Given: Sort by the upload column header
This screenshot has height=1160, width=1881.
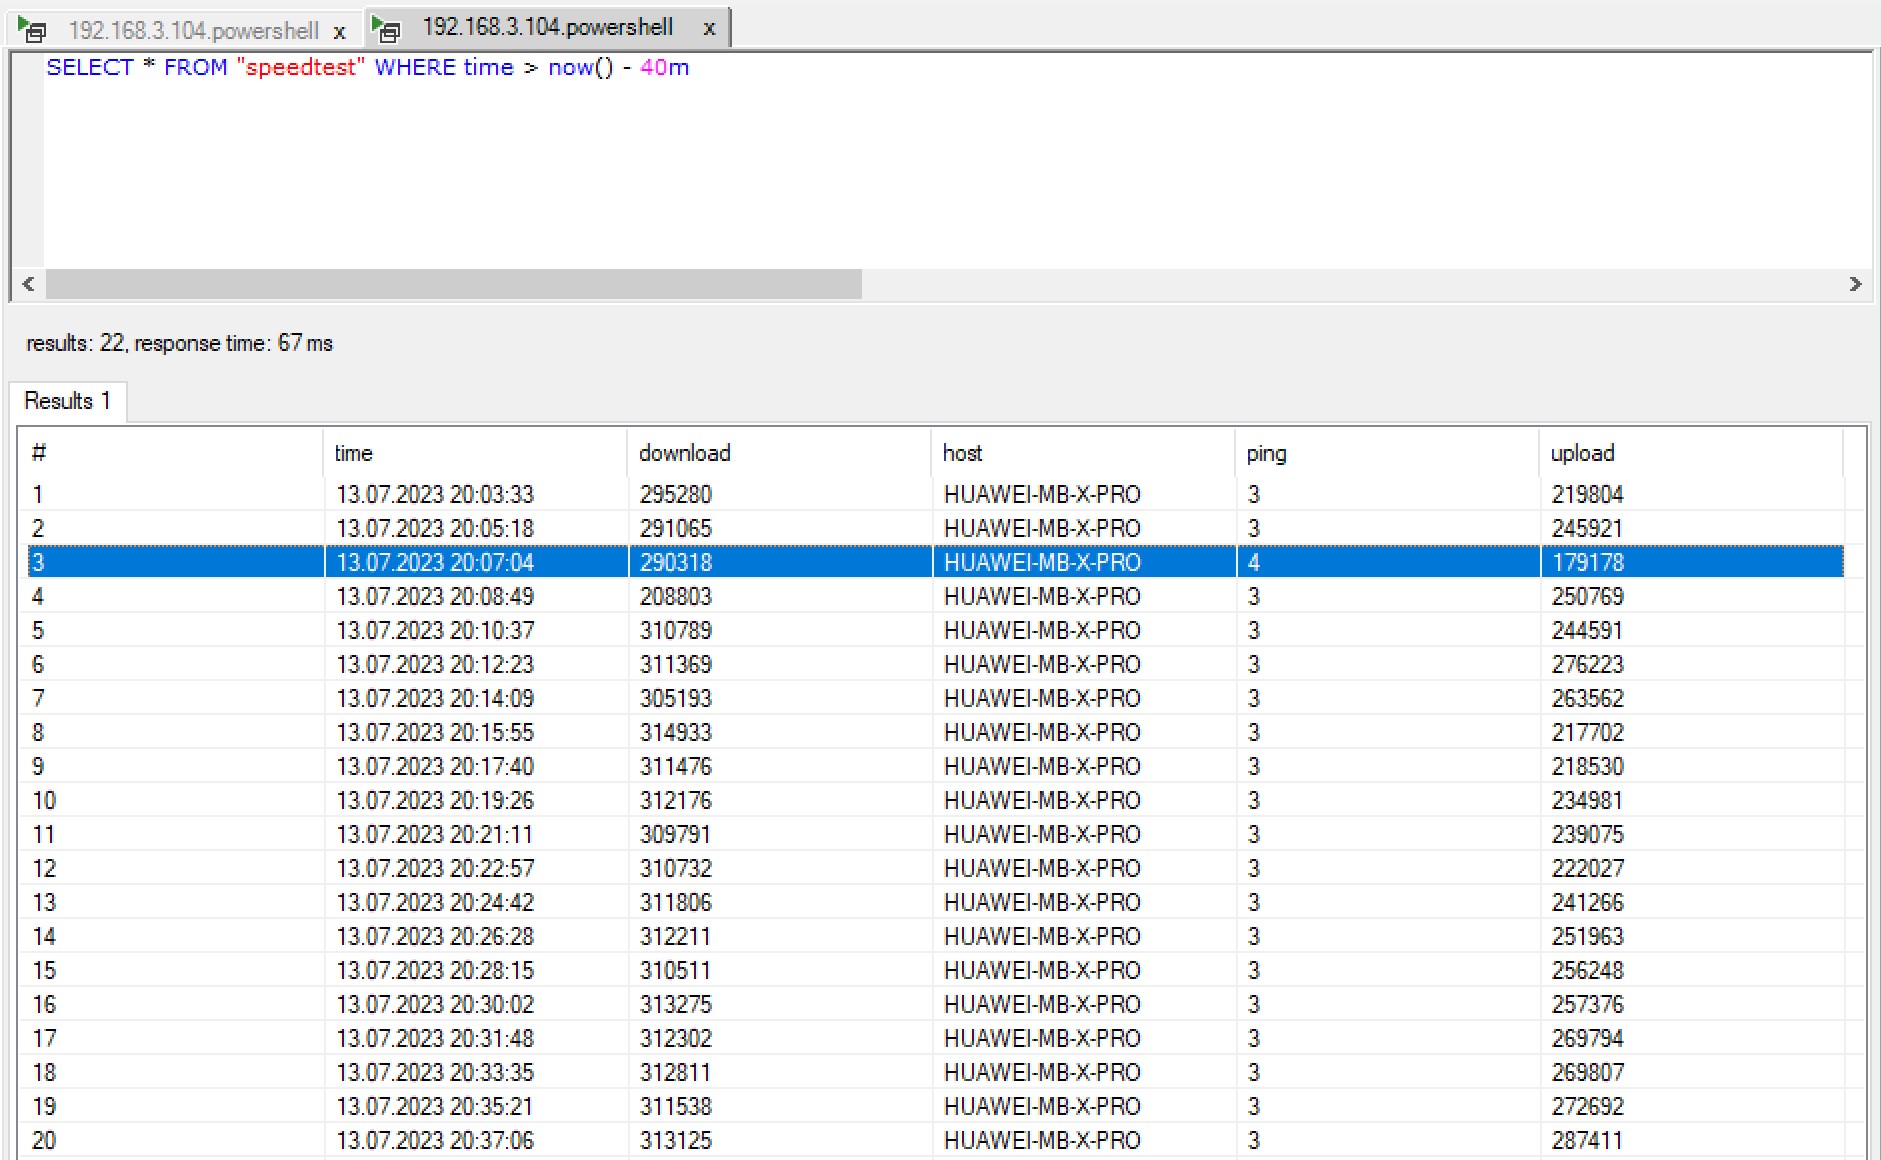Looking at the screenshot, I should click(1690, 453).
